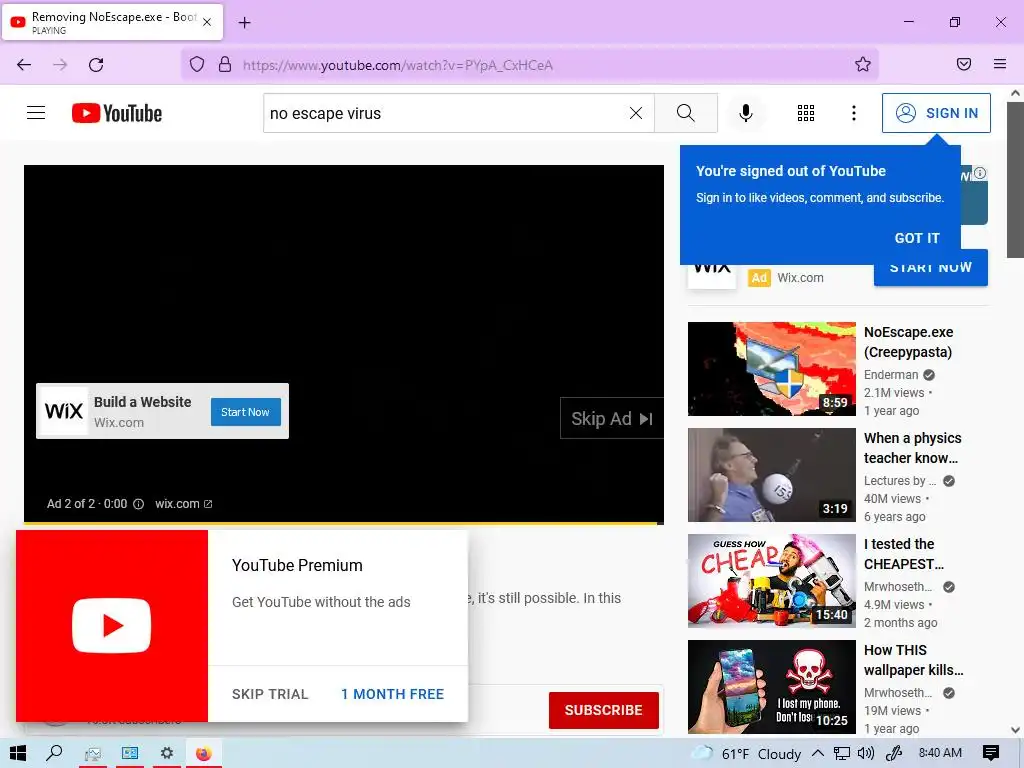Clear the search box with the X
Screen dimensions: 1024x768
[x=635, y=113]
